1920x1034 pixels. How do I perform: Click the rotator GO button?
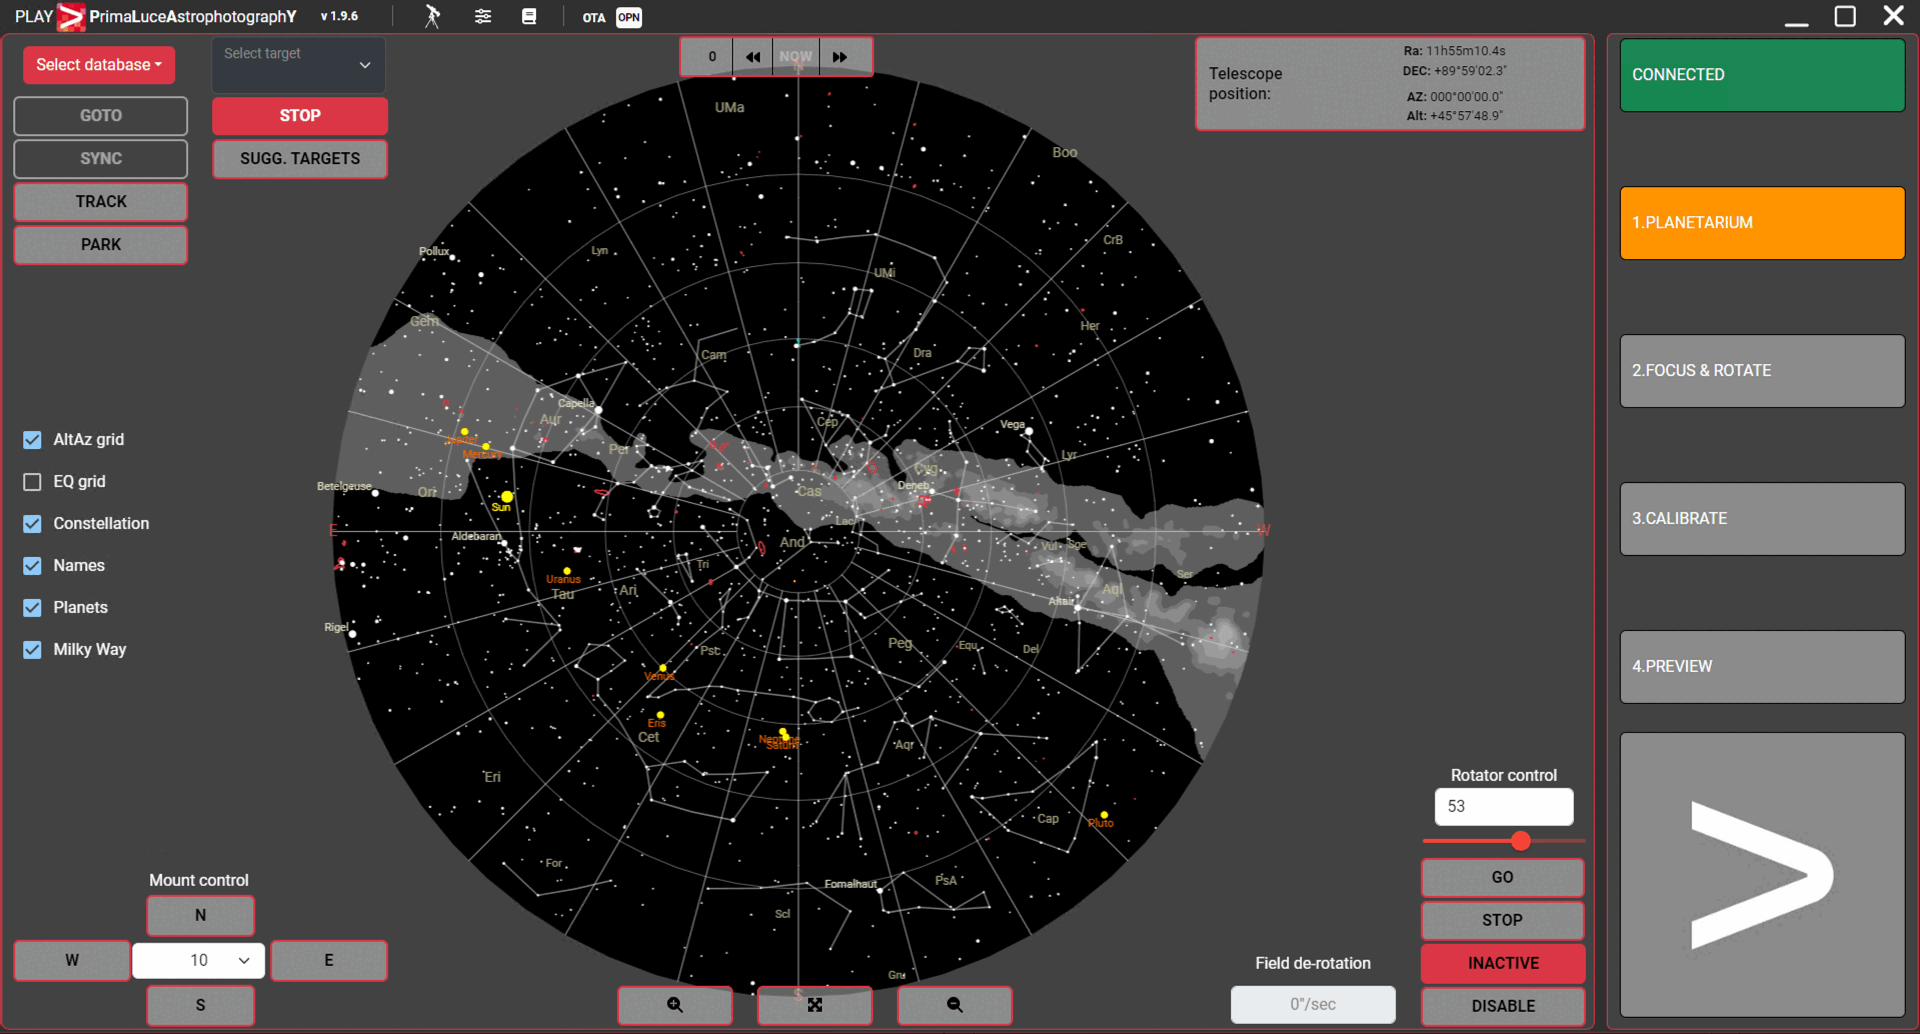1502,877
